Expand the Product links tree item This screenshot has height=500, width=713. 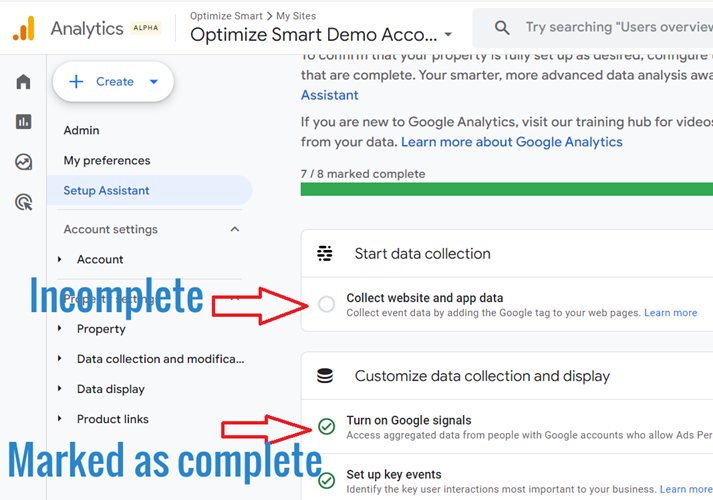coord(60,418)
